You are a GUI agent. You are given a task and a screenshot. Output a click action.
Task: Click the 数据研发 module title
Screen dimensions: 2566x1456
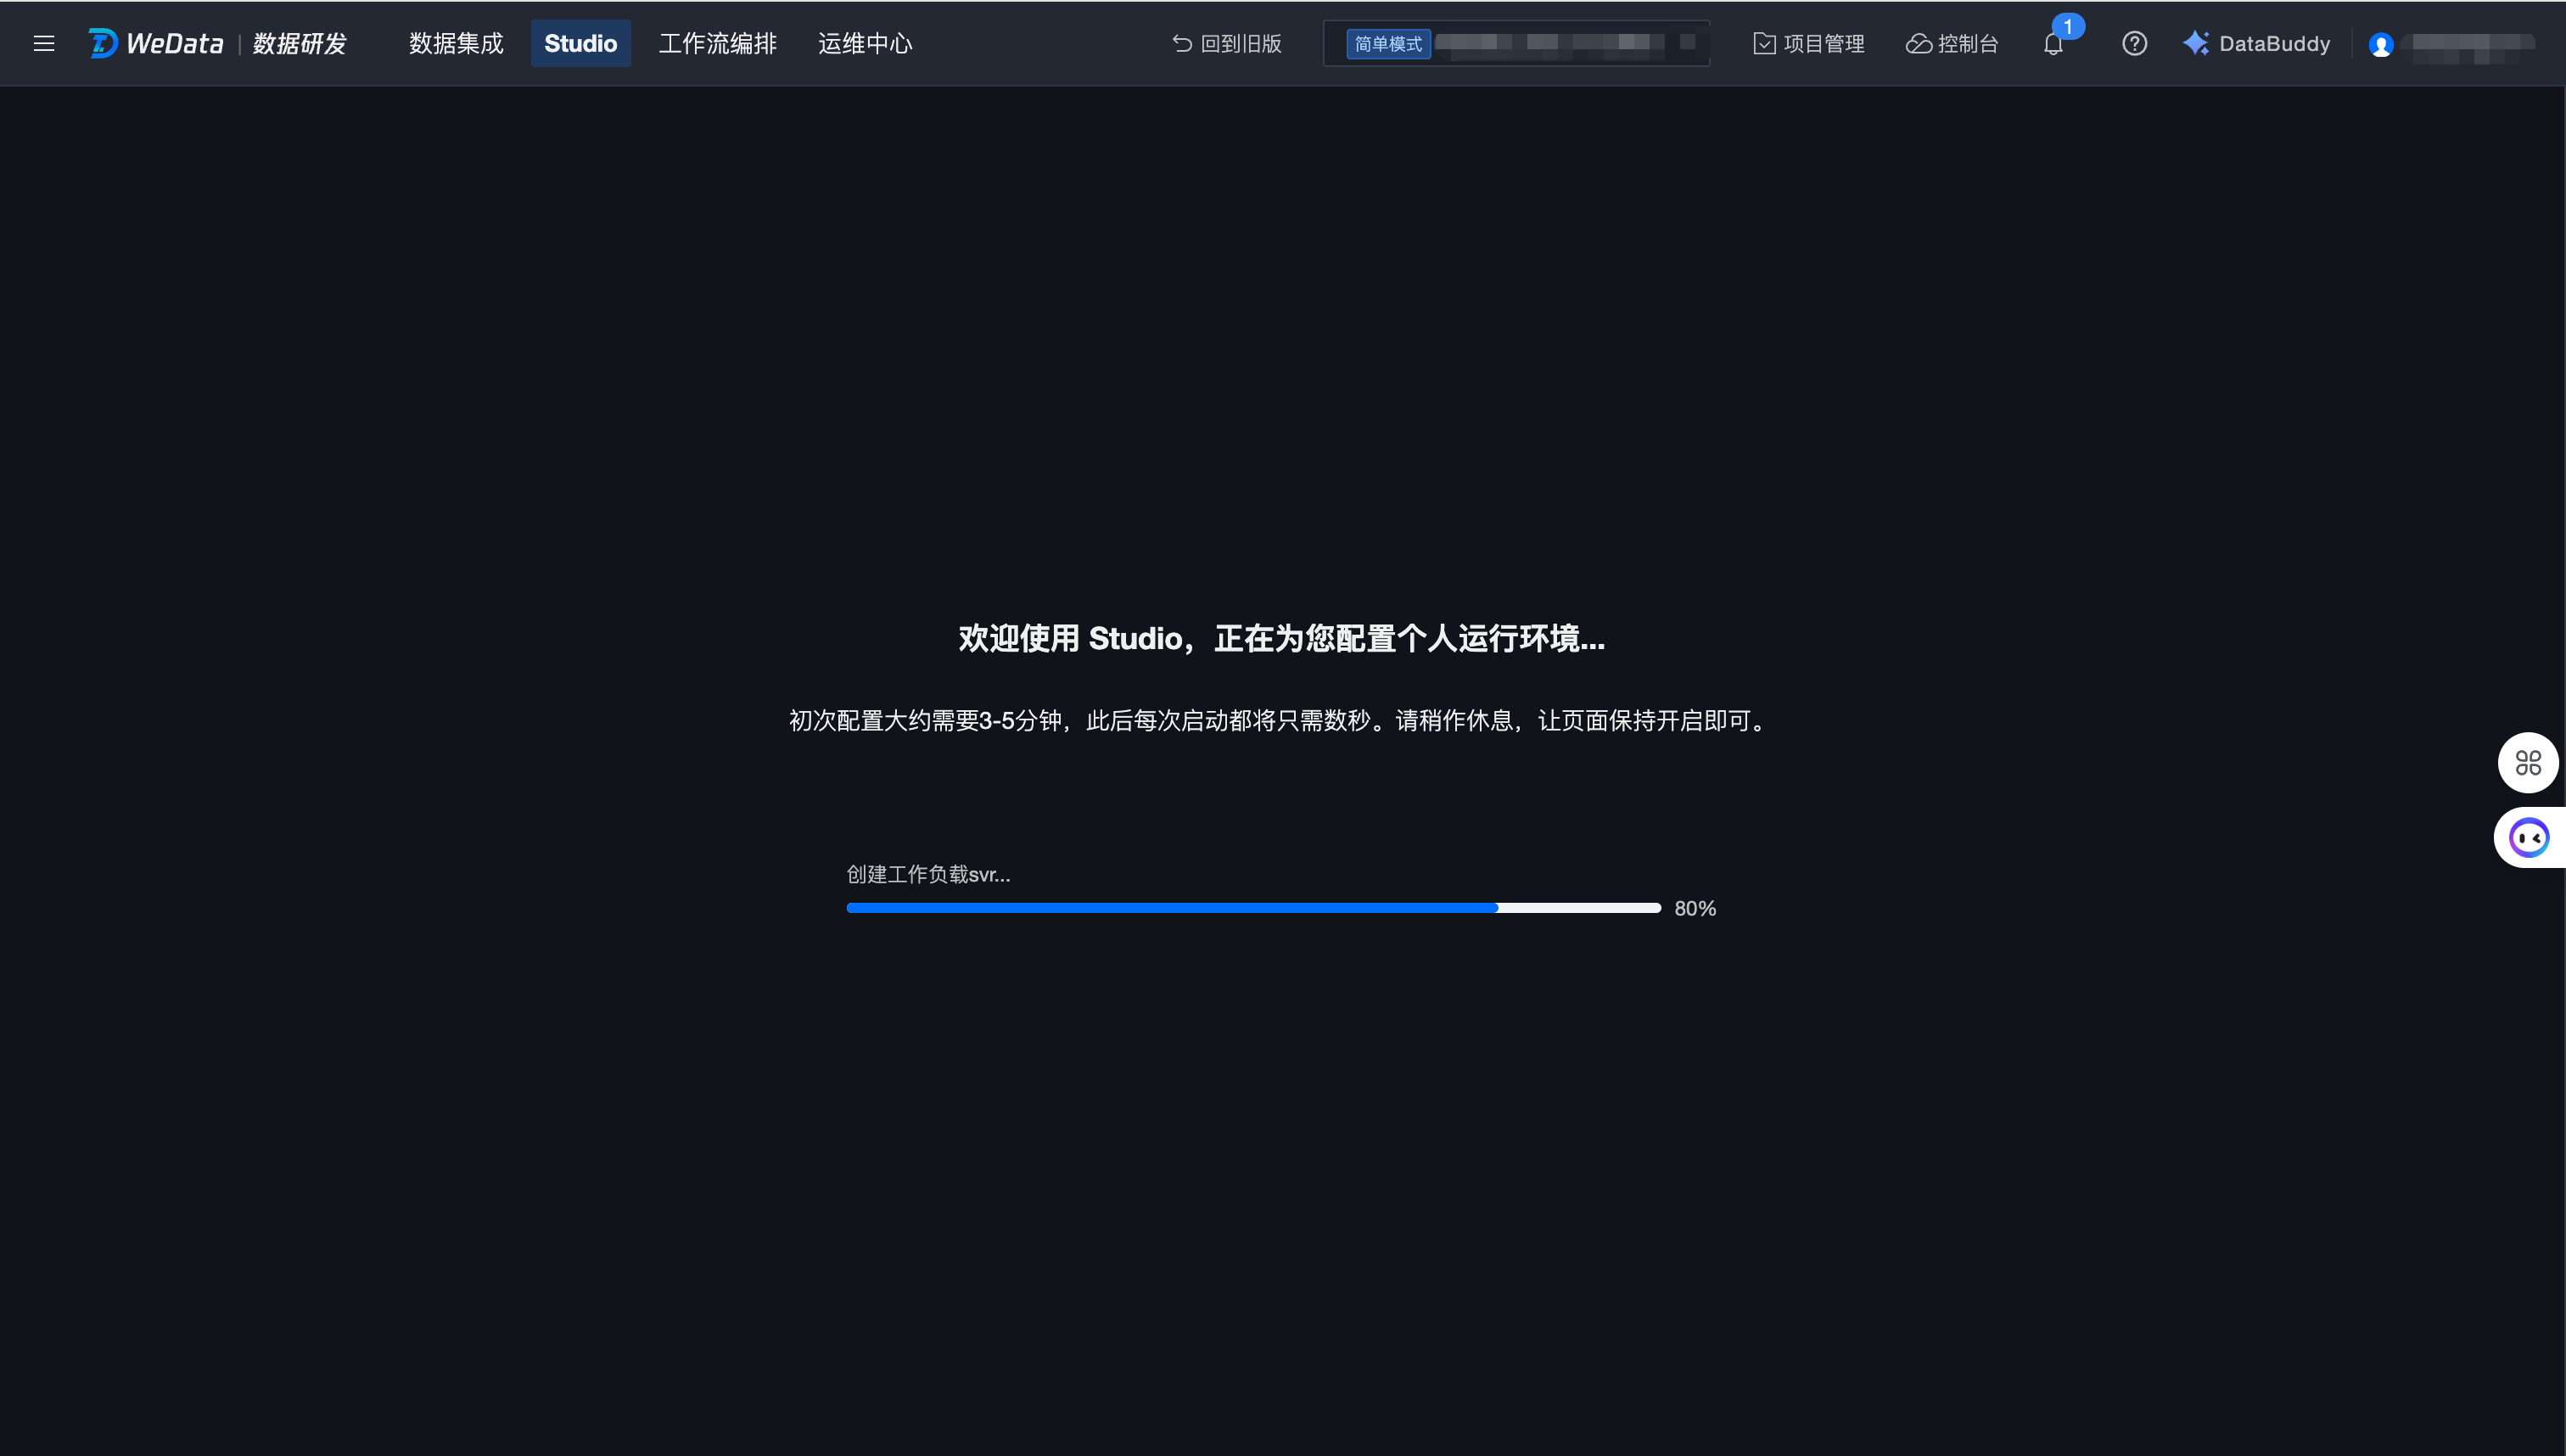299,43
